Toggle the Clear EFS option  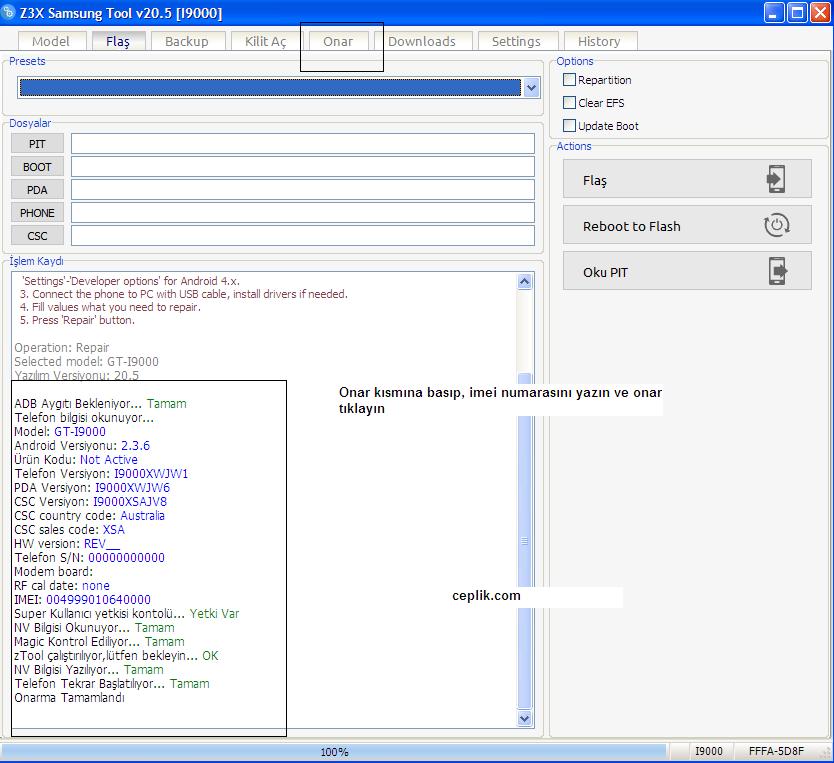569,103
